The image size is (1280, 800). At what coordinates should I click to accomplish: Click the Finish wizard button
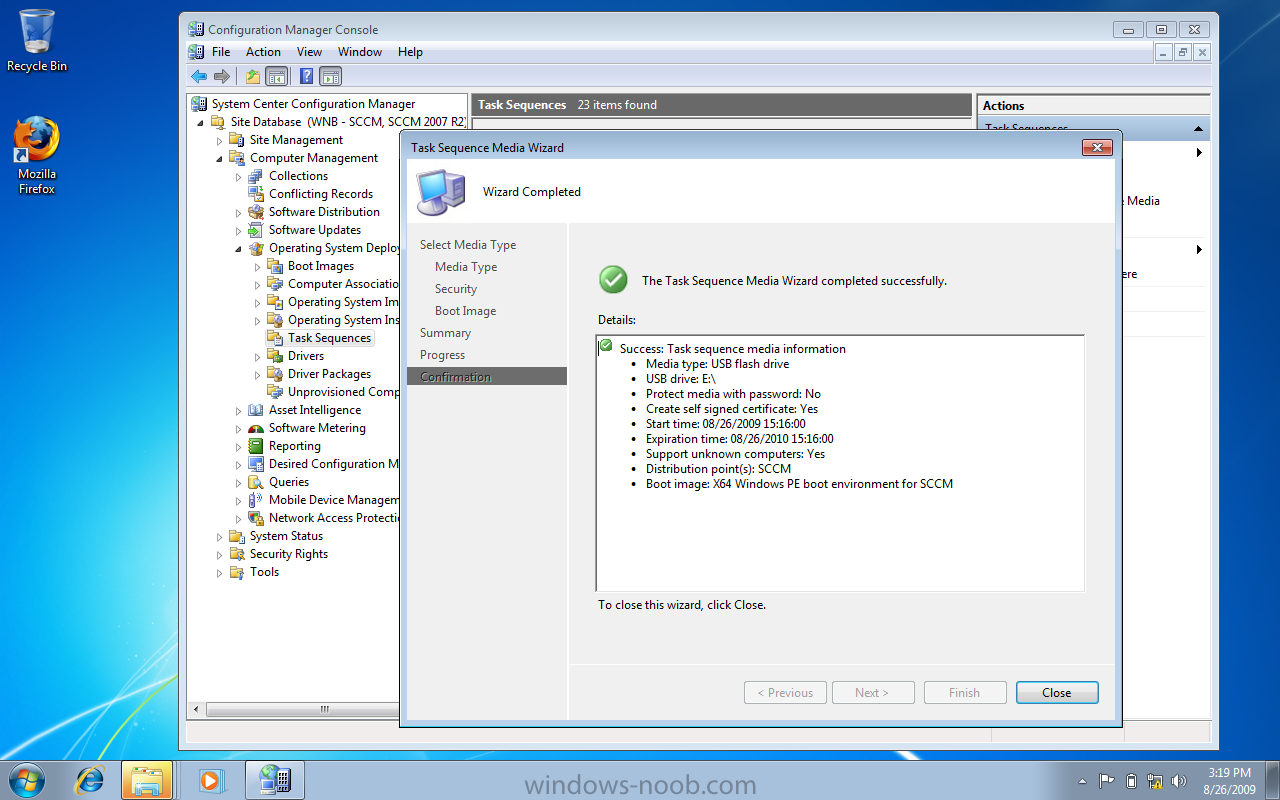964,693
